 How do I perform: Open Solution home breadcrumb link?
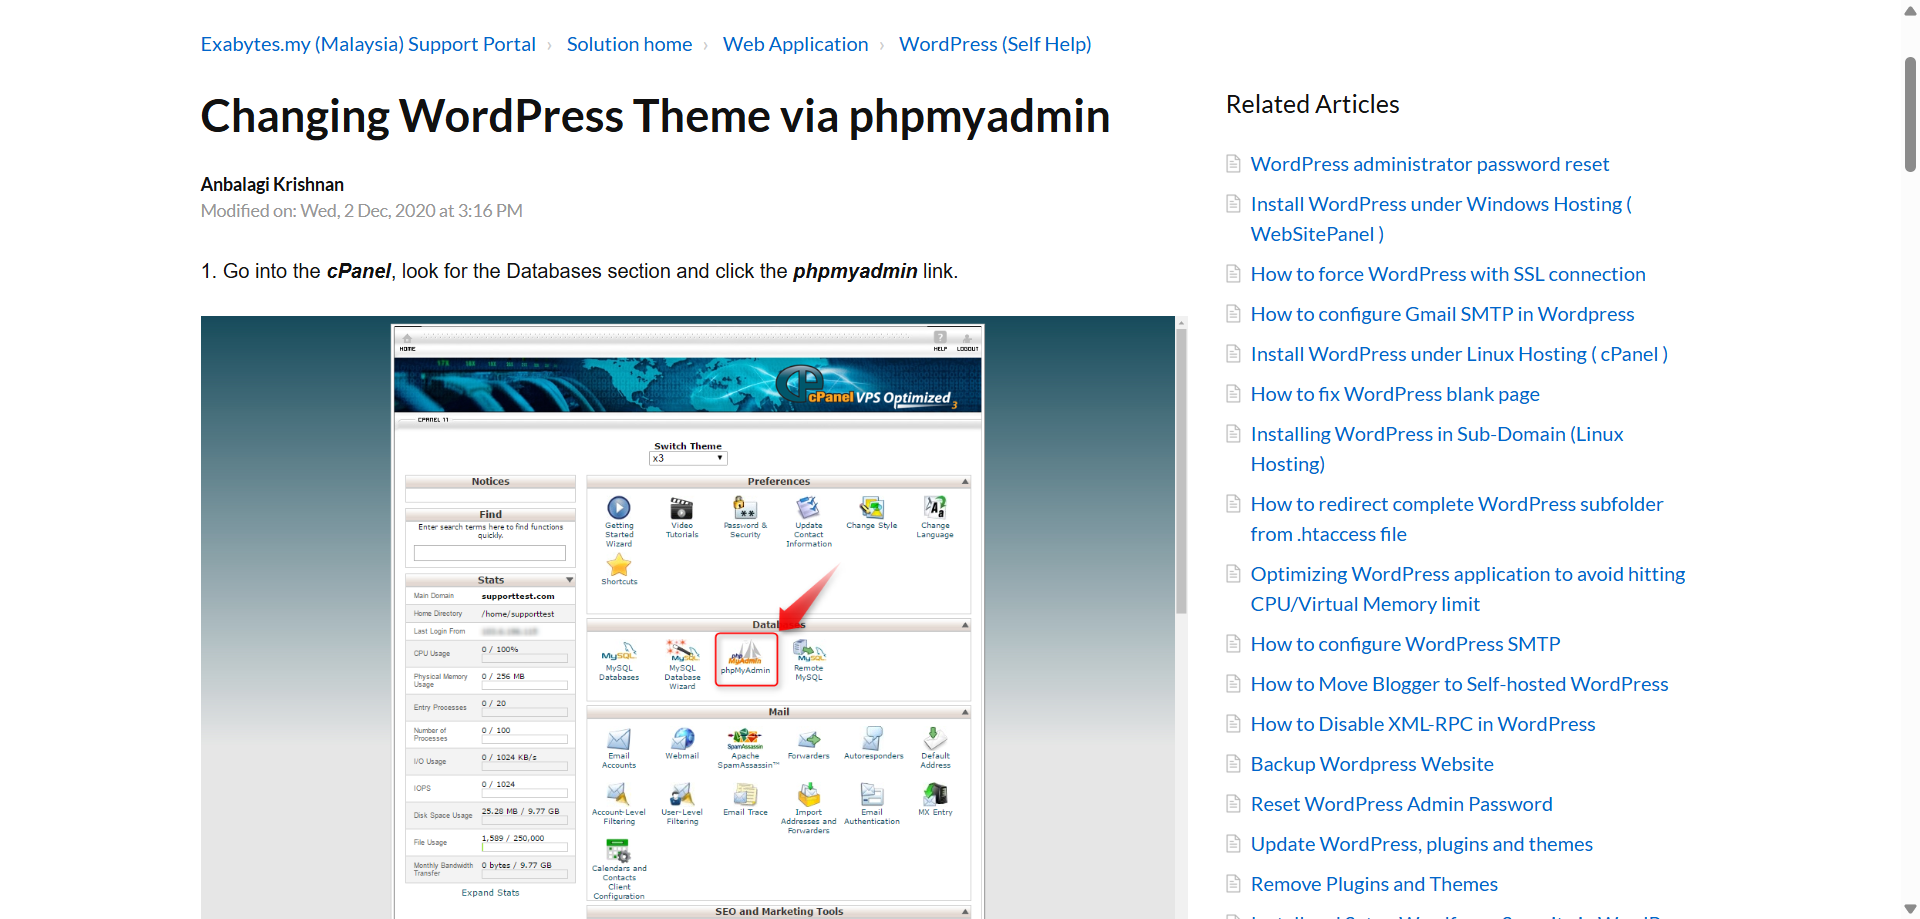pos(629,44)
